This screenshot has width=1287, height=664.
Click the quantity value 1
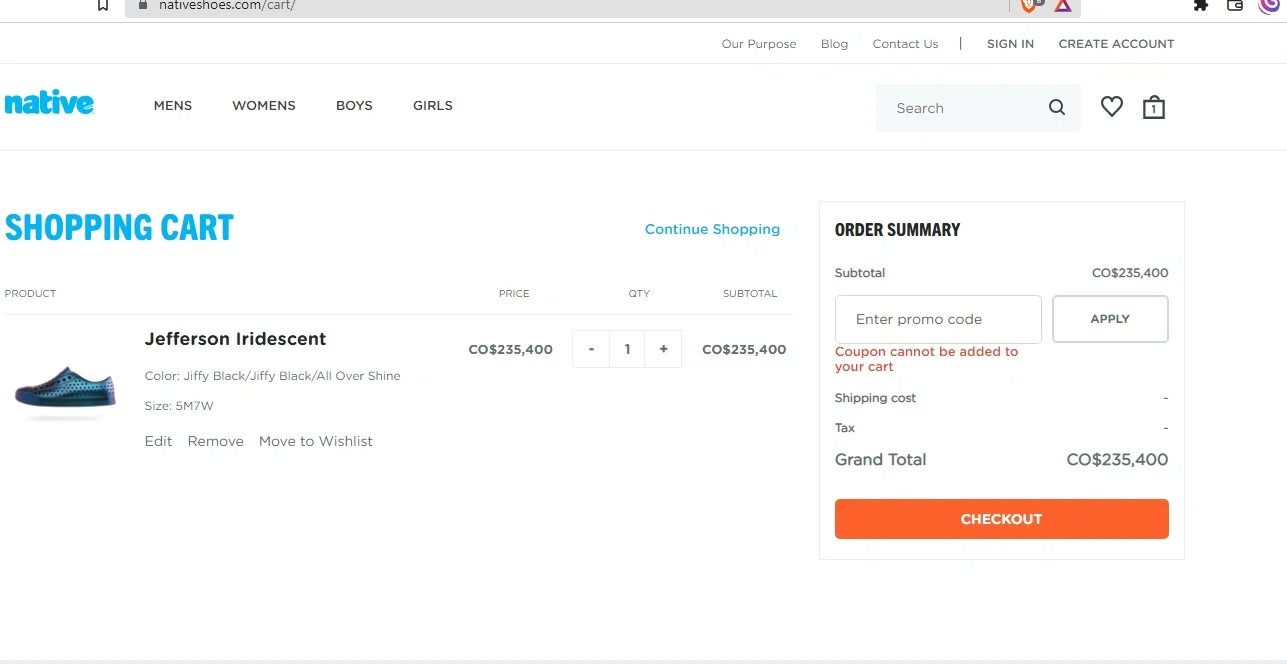[627, 349]
